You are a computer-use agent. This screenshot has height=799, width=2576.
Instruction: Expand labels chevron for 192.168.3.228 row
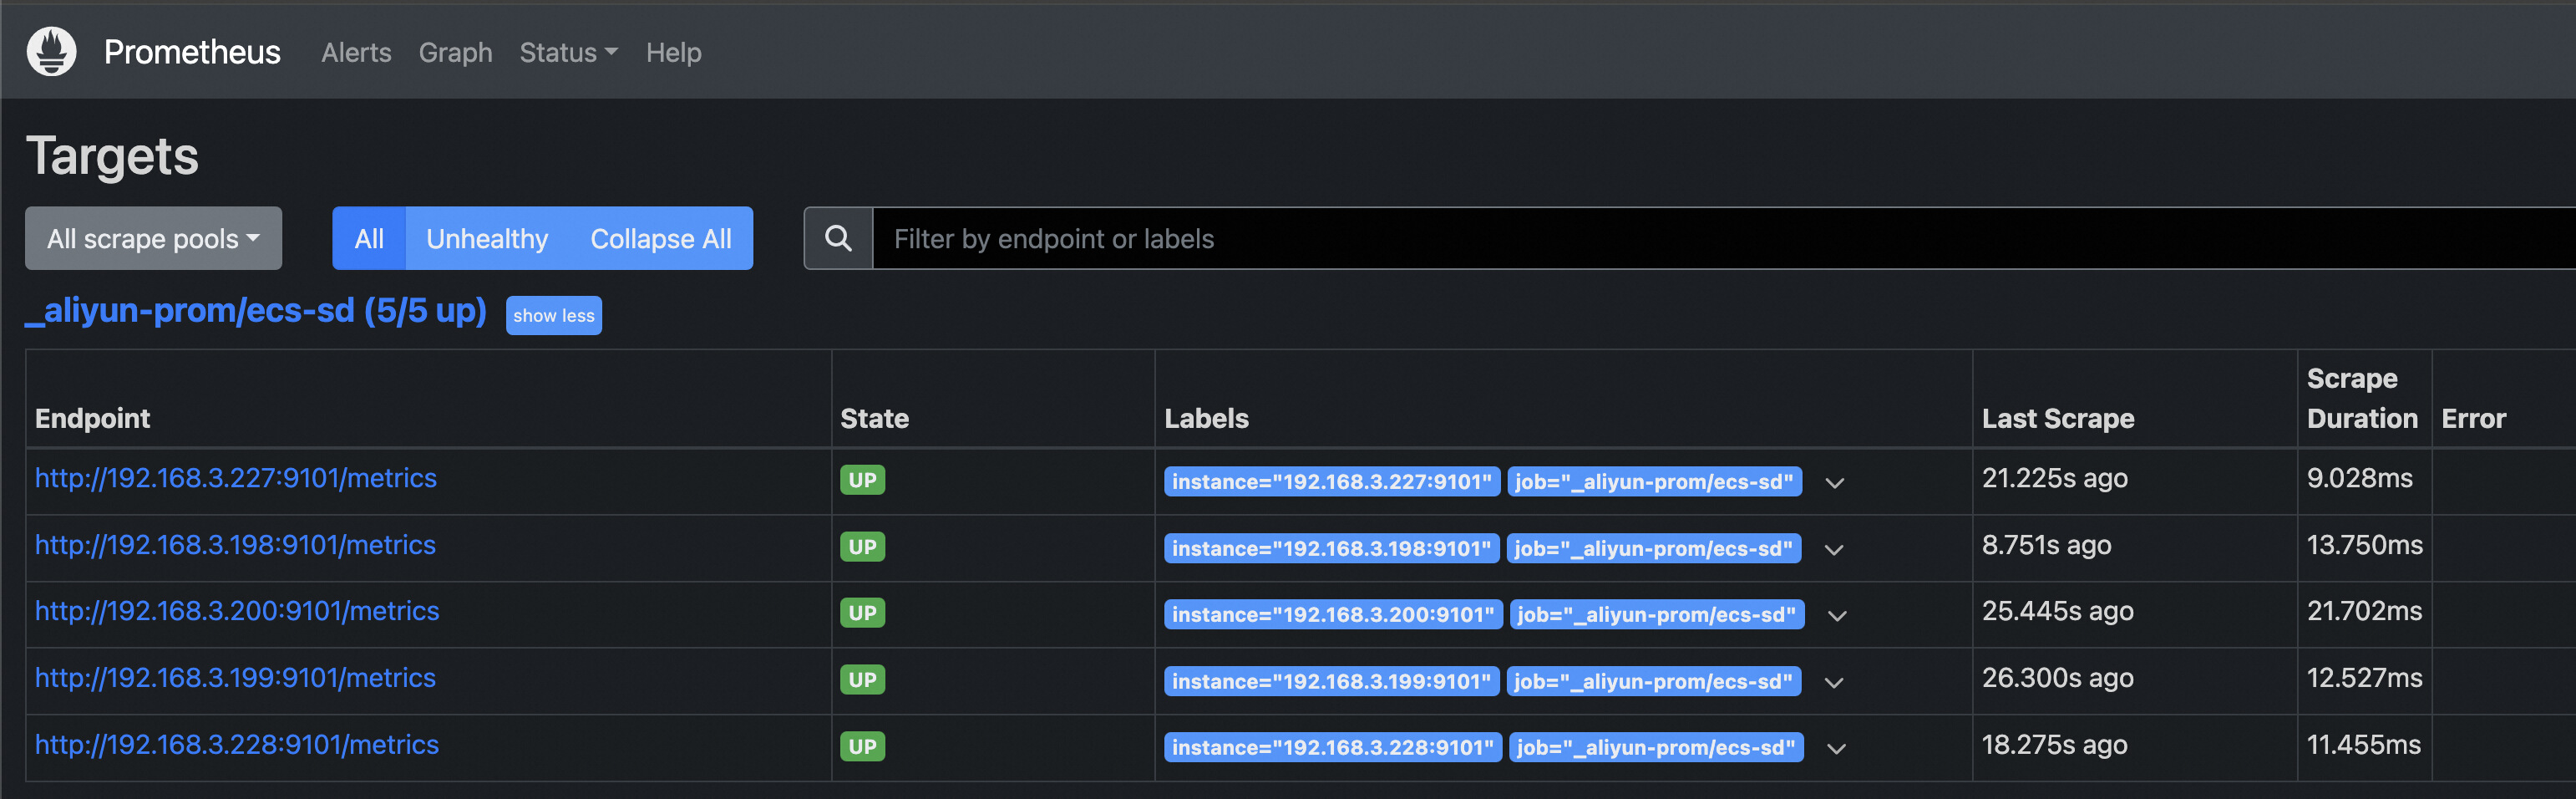pyautogui.click(x=1836, y=749)
